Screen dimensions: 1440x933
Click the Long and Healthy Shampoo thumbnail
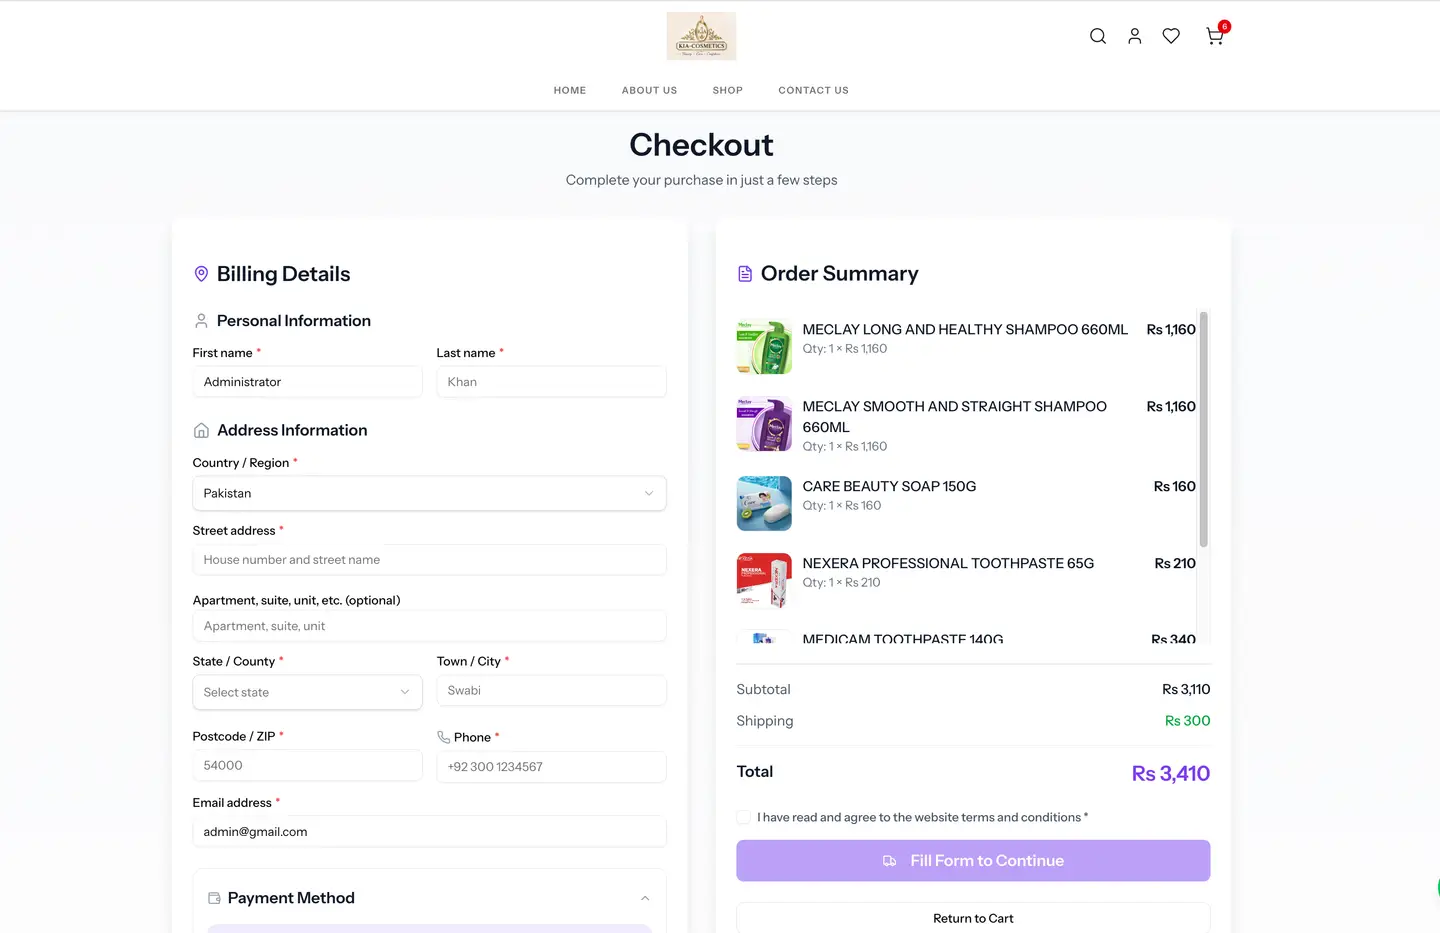point(764,347)
